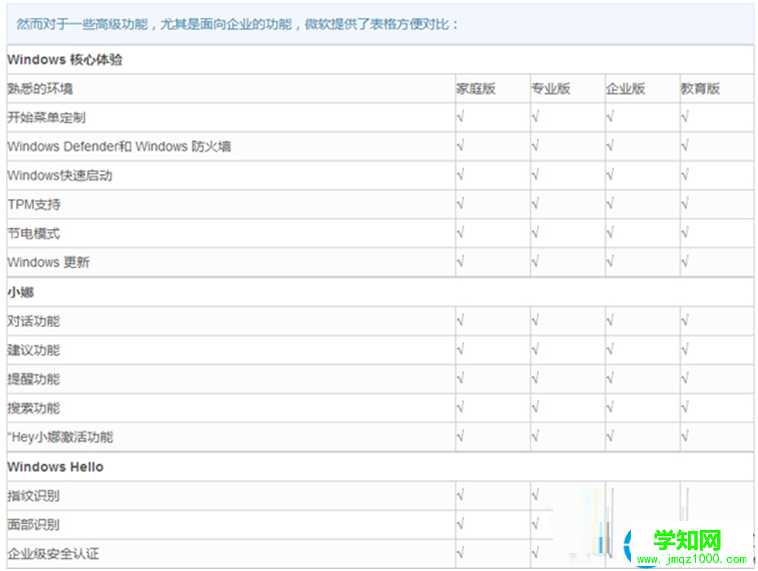The height and width of the screenshot is (571, 758).
Task: Click the 专业版 checkmark for TPM支持
Action: (x=535, y=204)
